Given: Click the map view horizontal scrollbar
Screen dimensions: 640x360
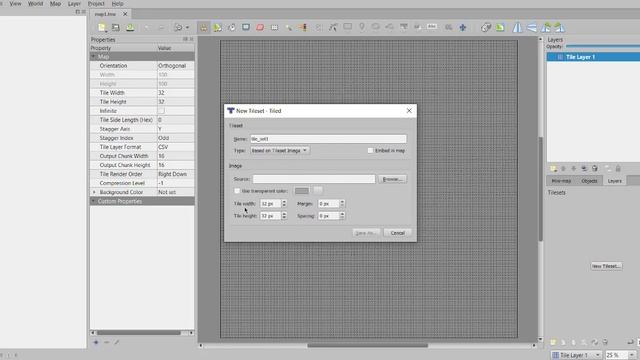Looking at the screenshot, I should (x=367, y=346).
